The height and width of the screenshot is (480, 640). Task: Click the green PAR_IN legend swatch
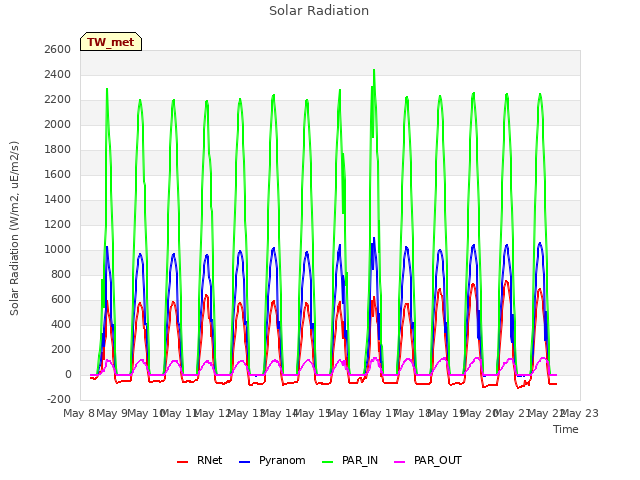pos(328,462)
